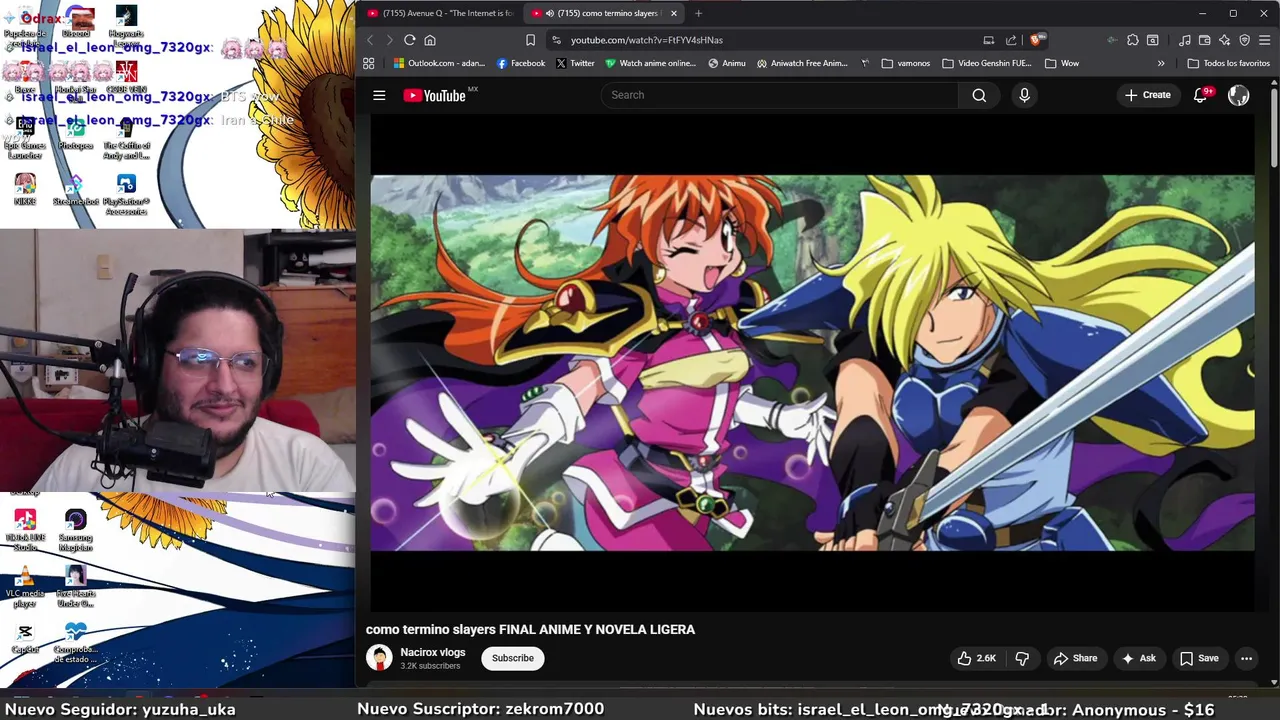Open the Streamer.bot desktop shortcut
The width and height of the screenshot is (1280, 720).
pos(76,190)
